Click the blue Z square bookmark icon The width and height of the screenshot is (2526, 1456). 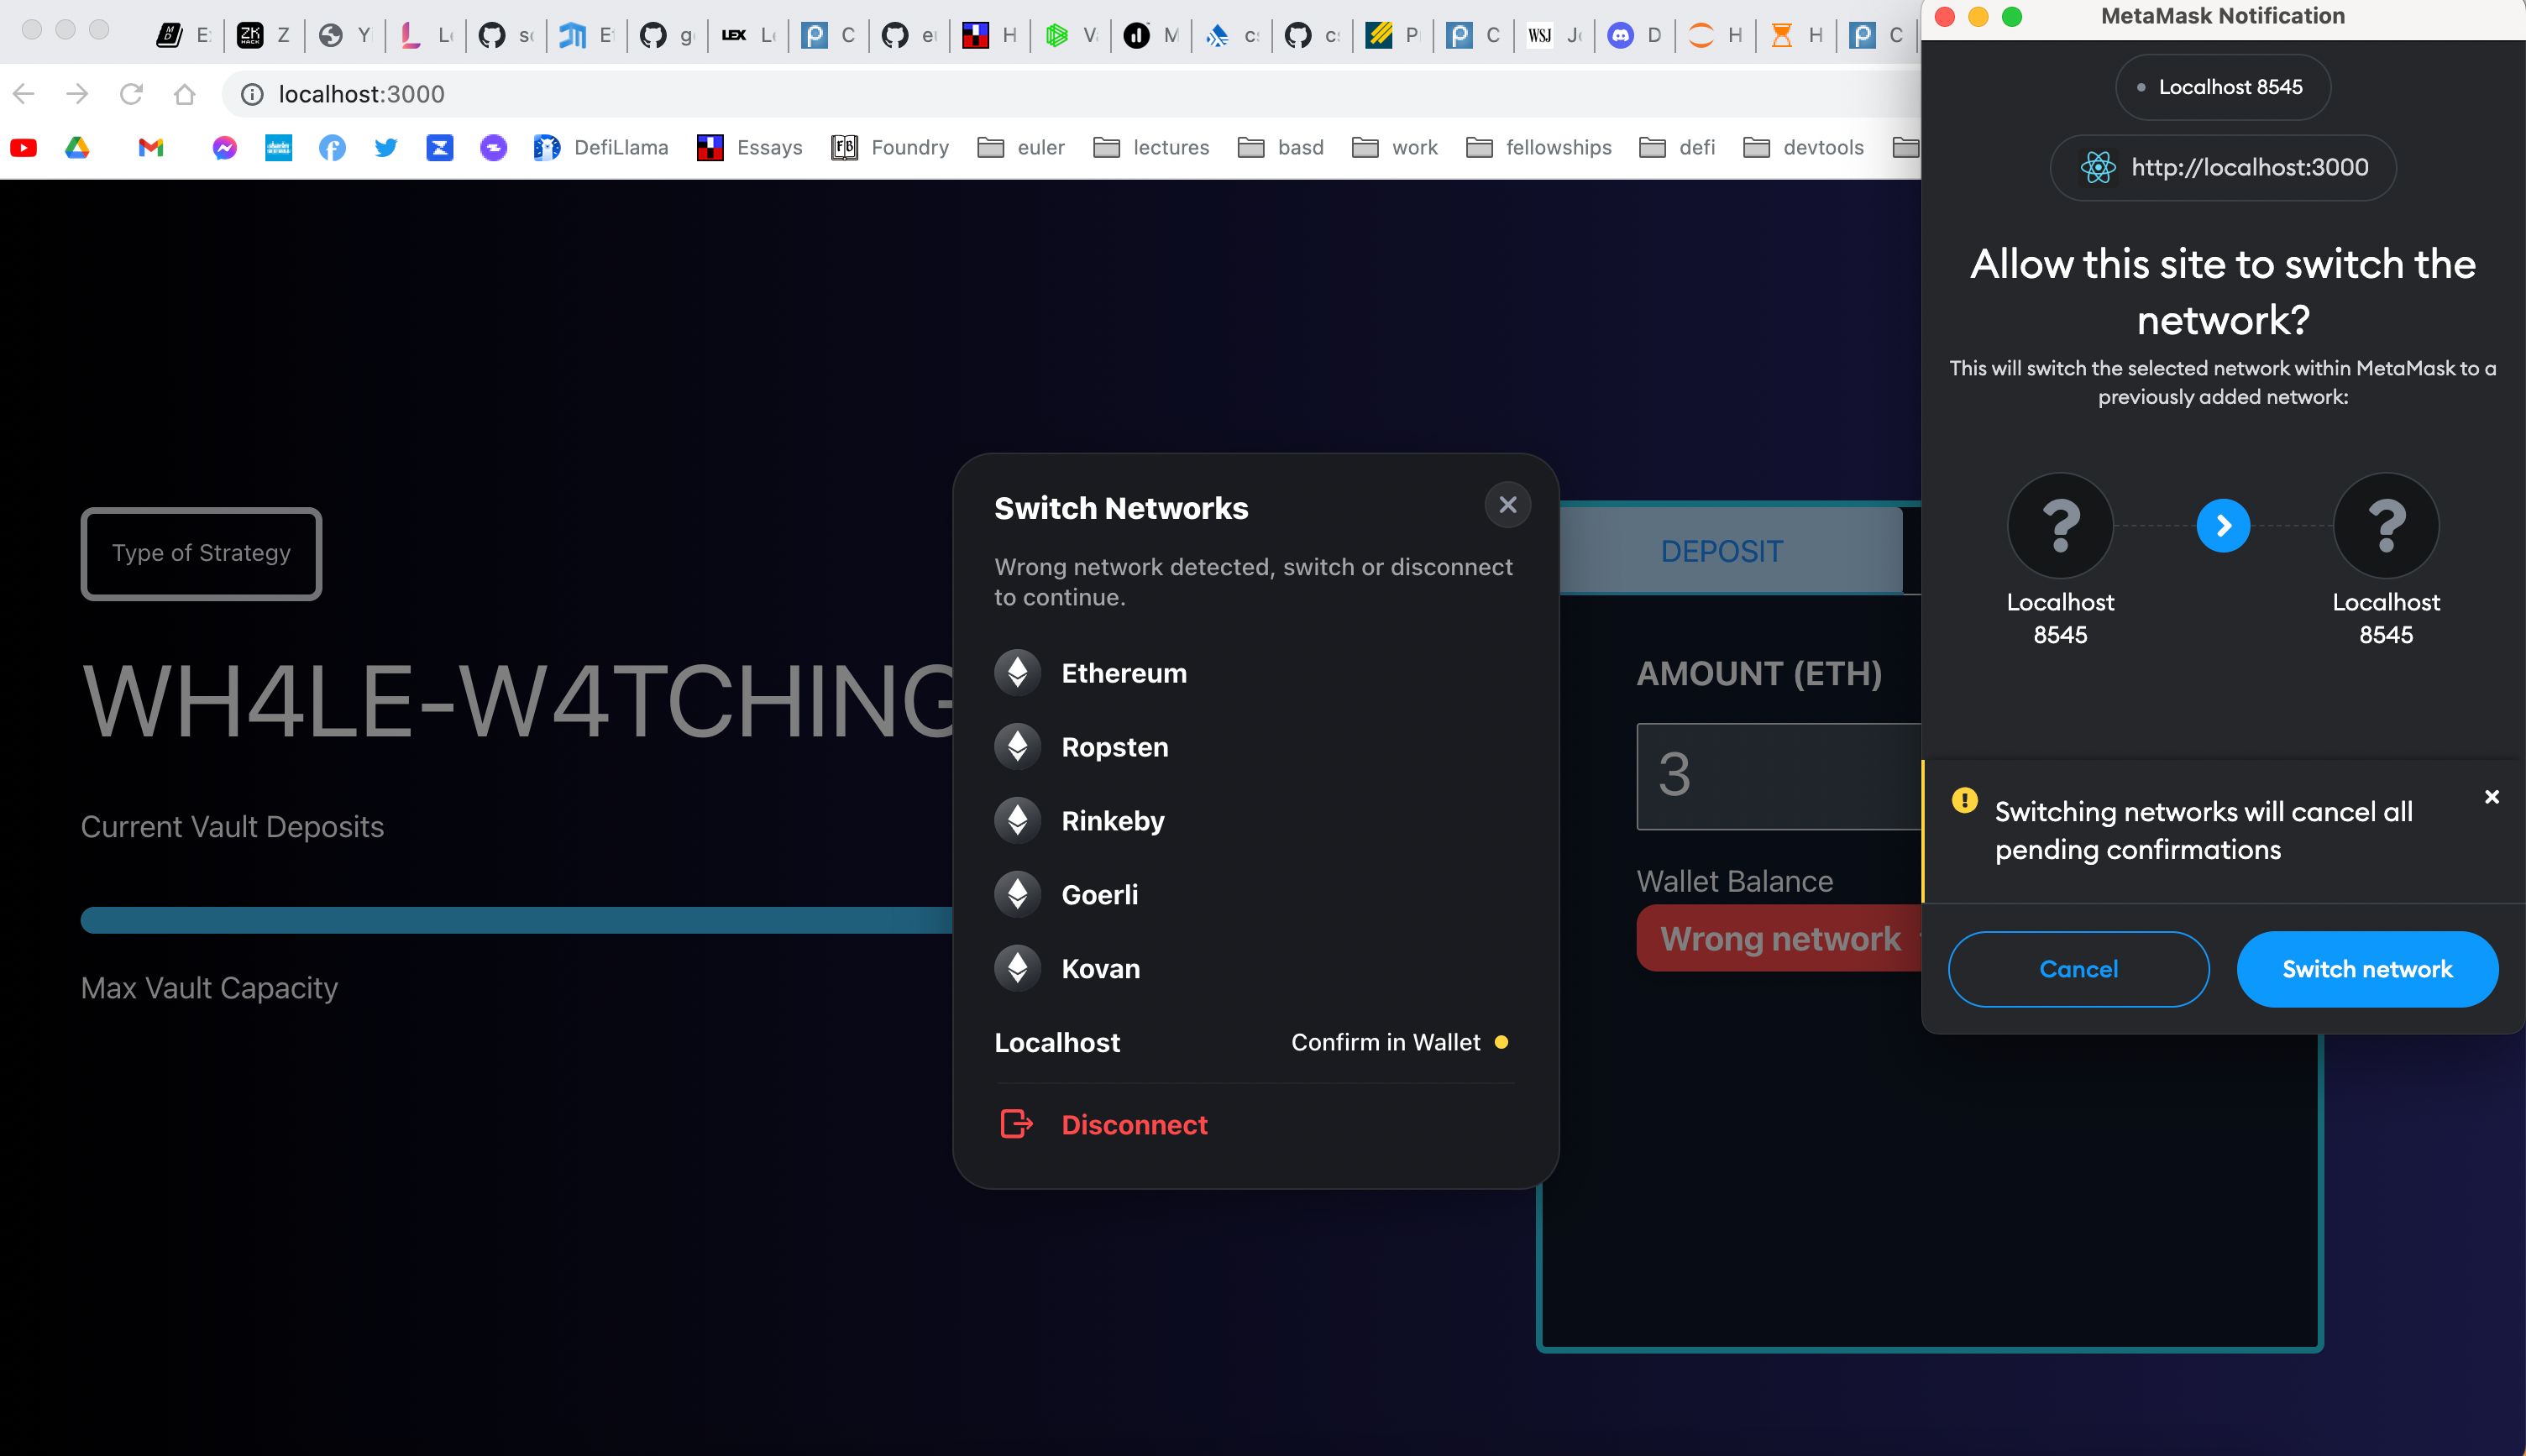(439, 148)
